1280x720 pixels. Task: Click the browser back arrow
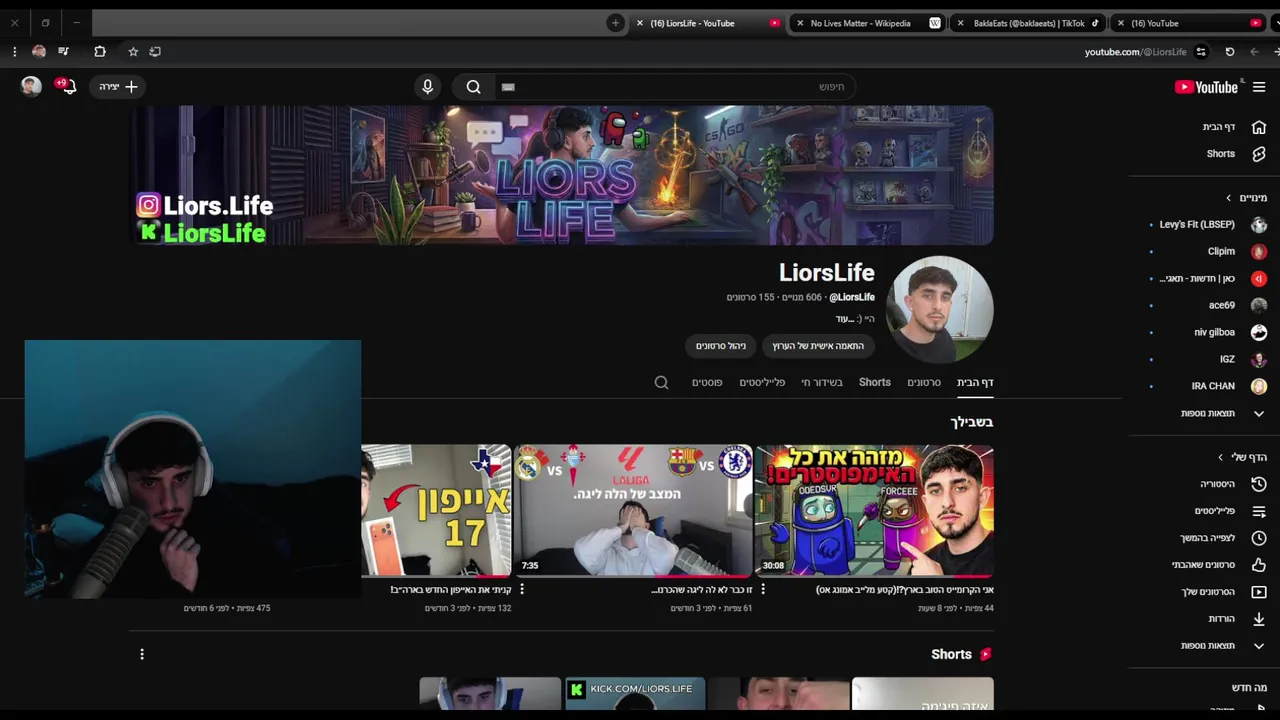click(x=1254, y=52)
